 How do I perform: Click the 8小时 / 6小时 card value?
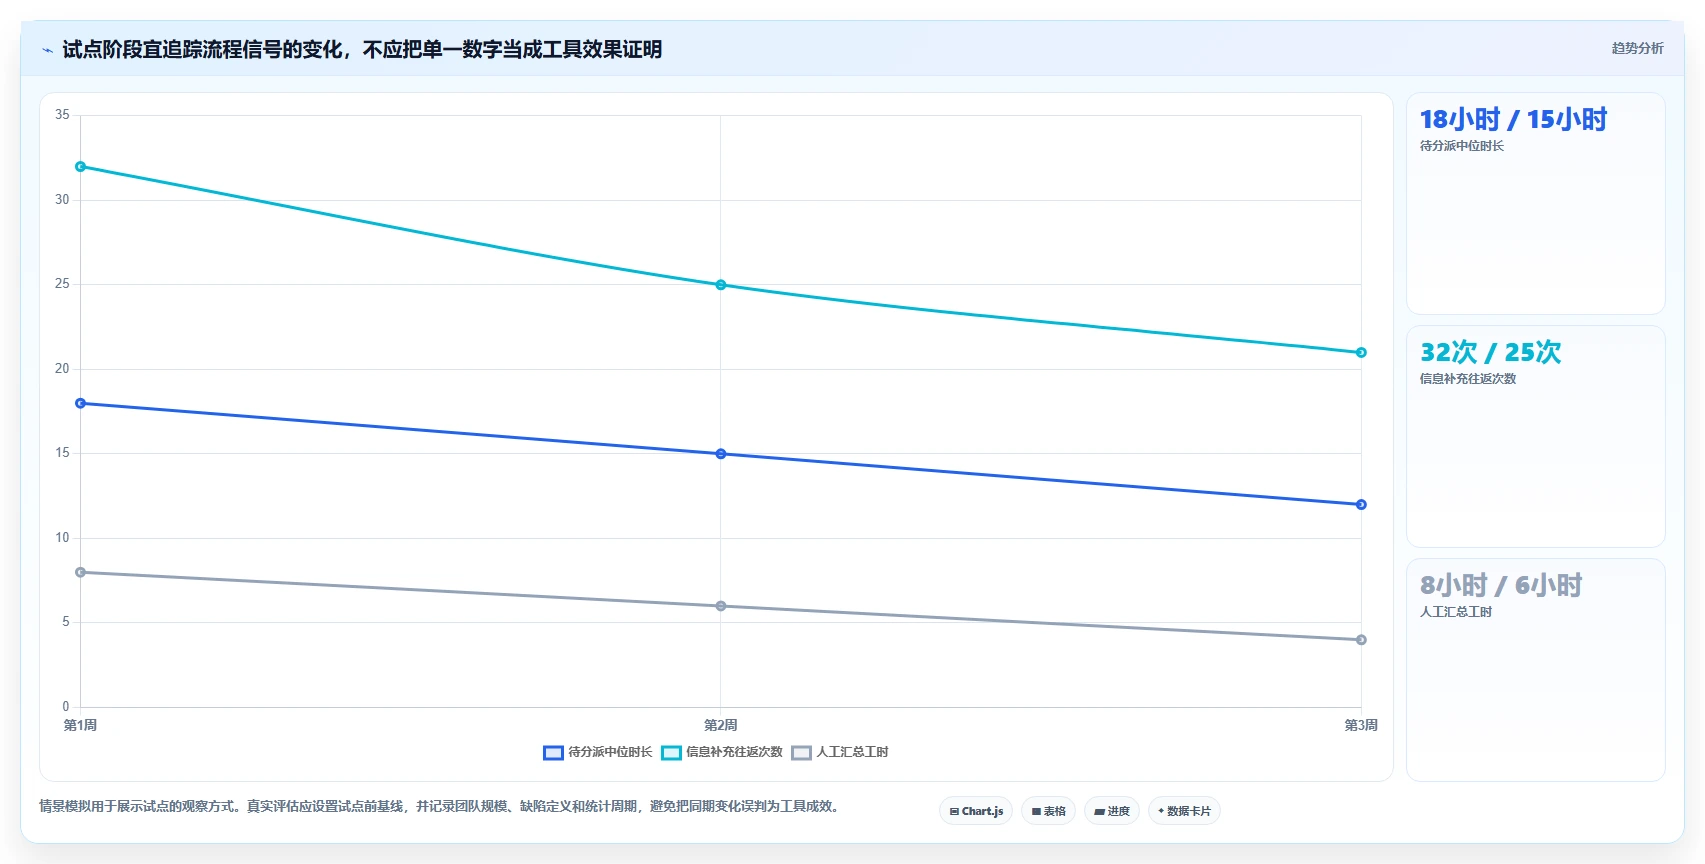click(x=1501, y=586)
